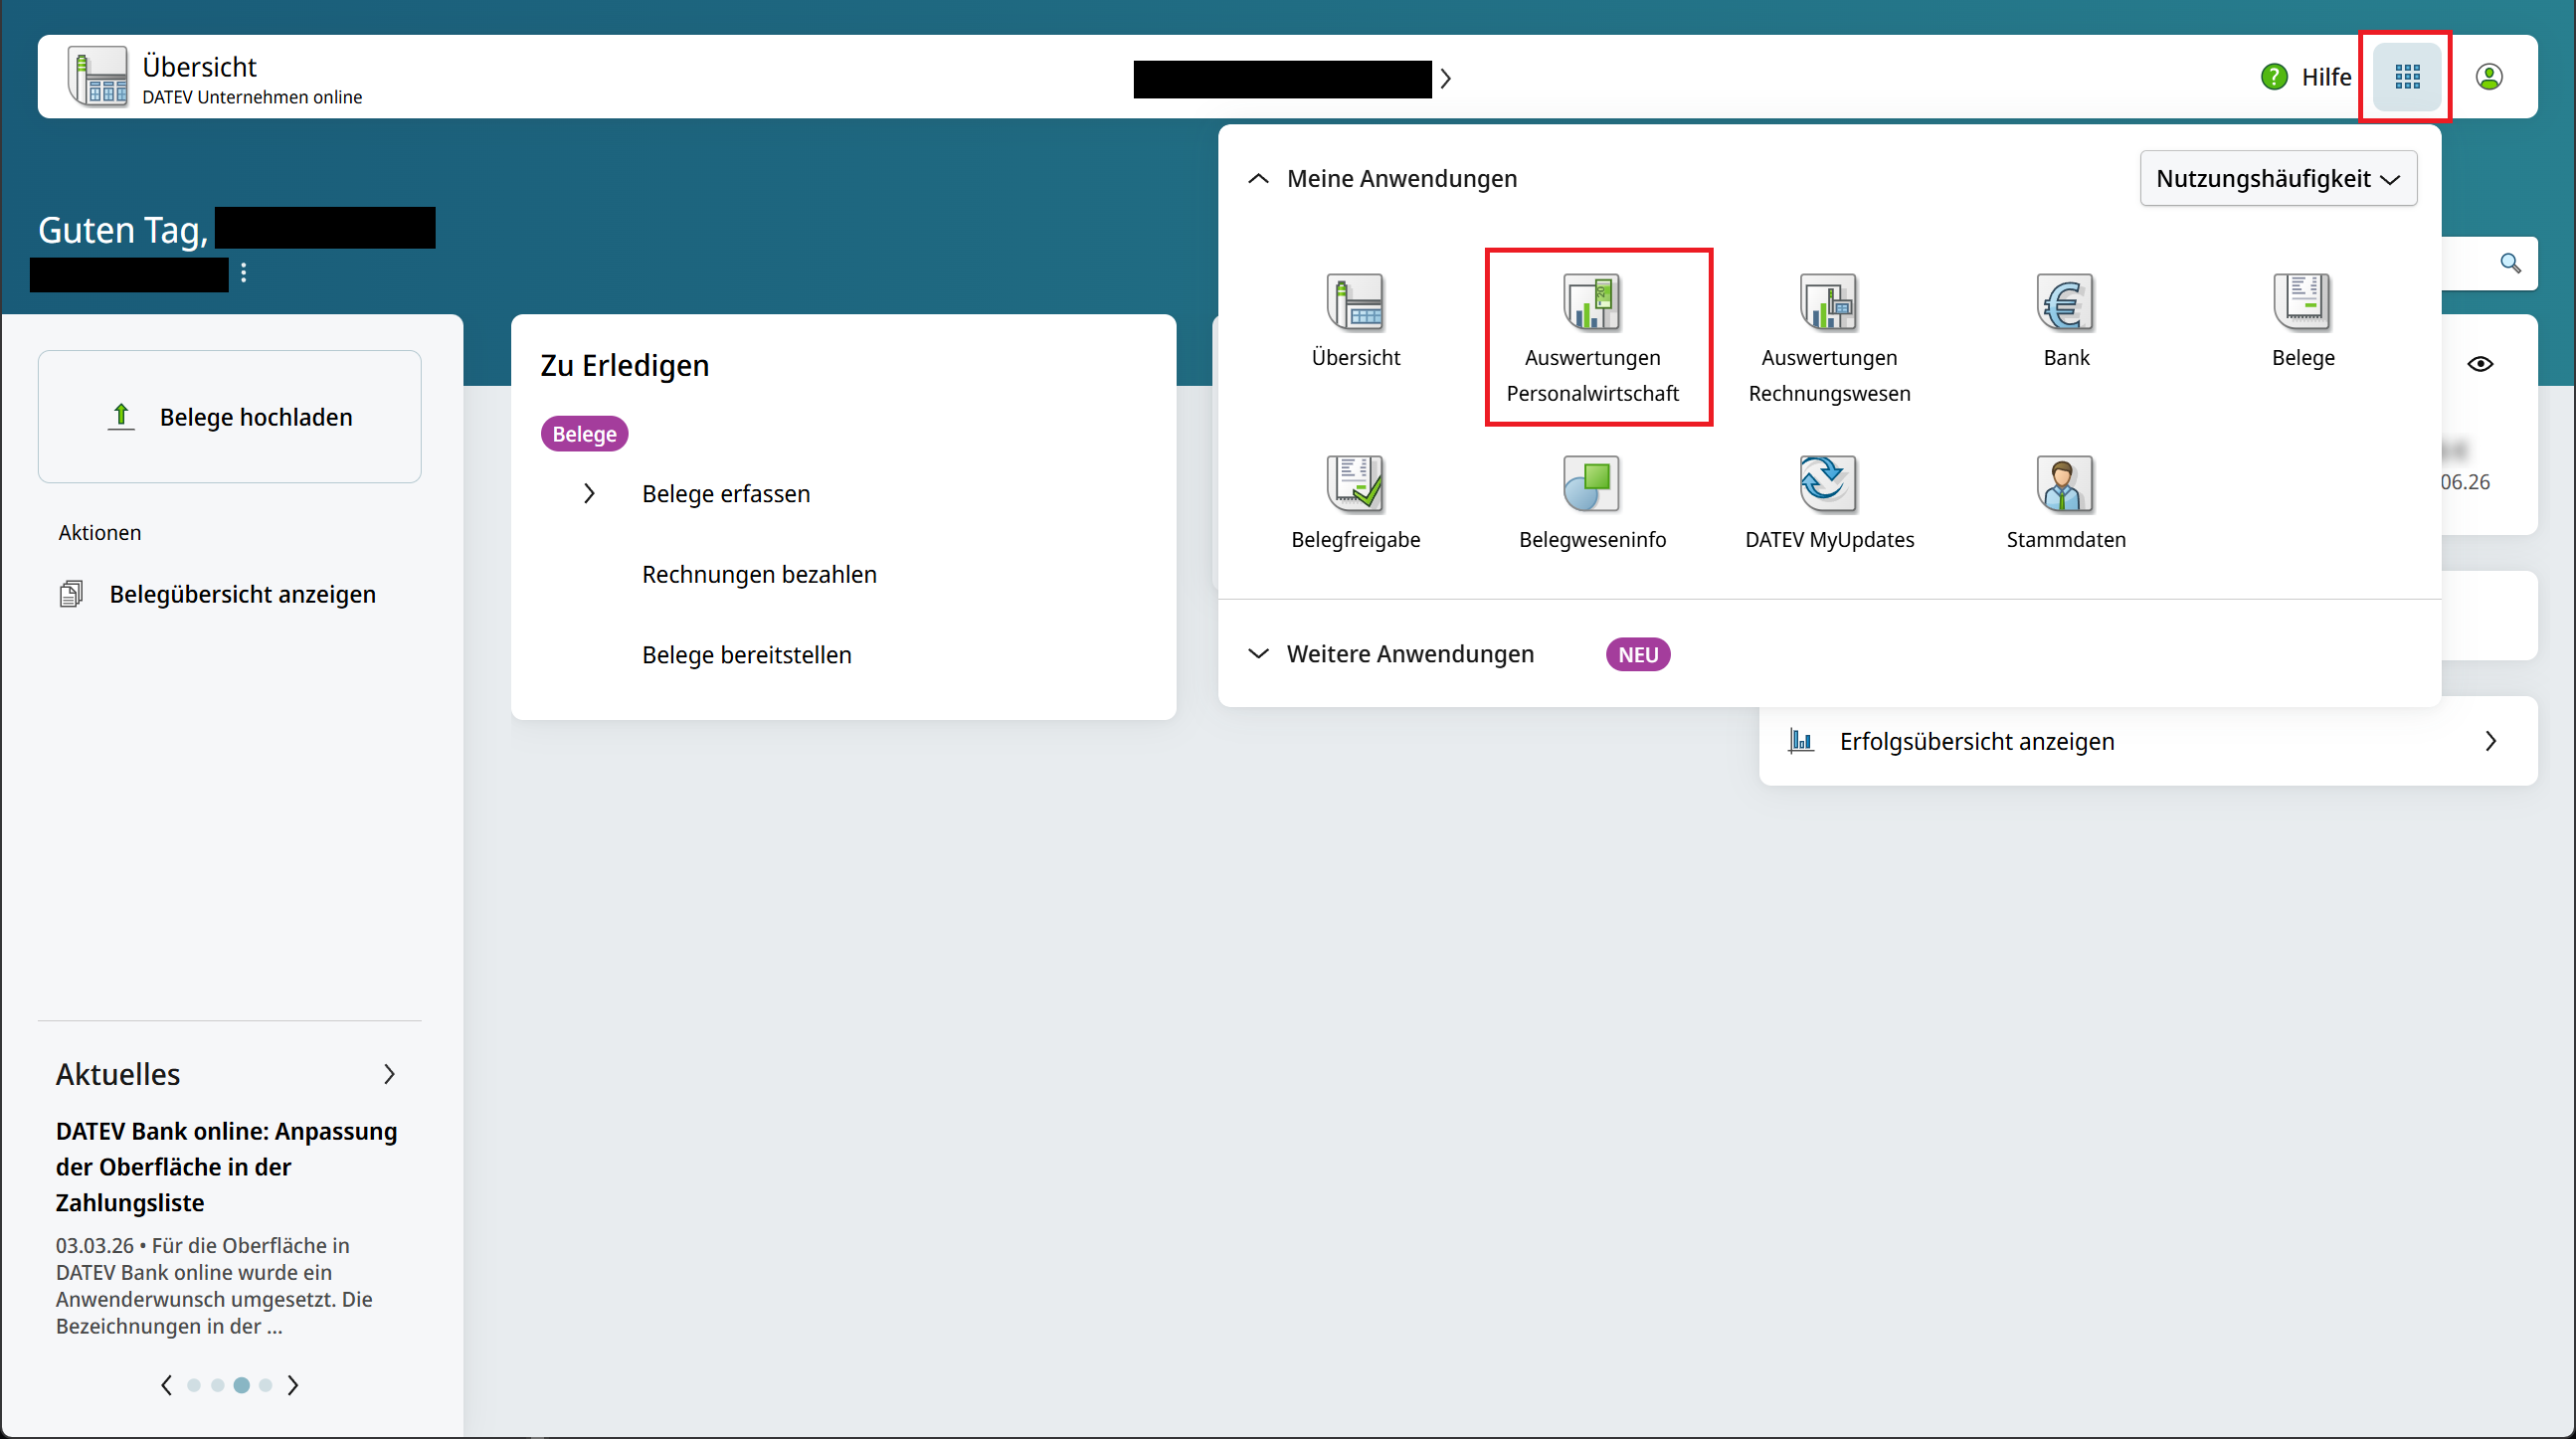
Task: Go to next news item arrow
Action: tap(293, 1385)
